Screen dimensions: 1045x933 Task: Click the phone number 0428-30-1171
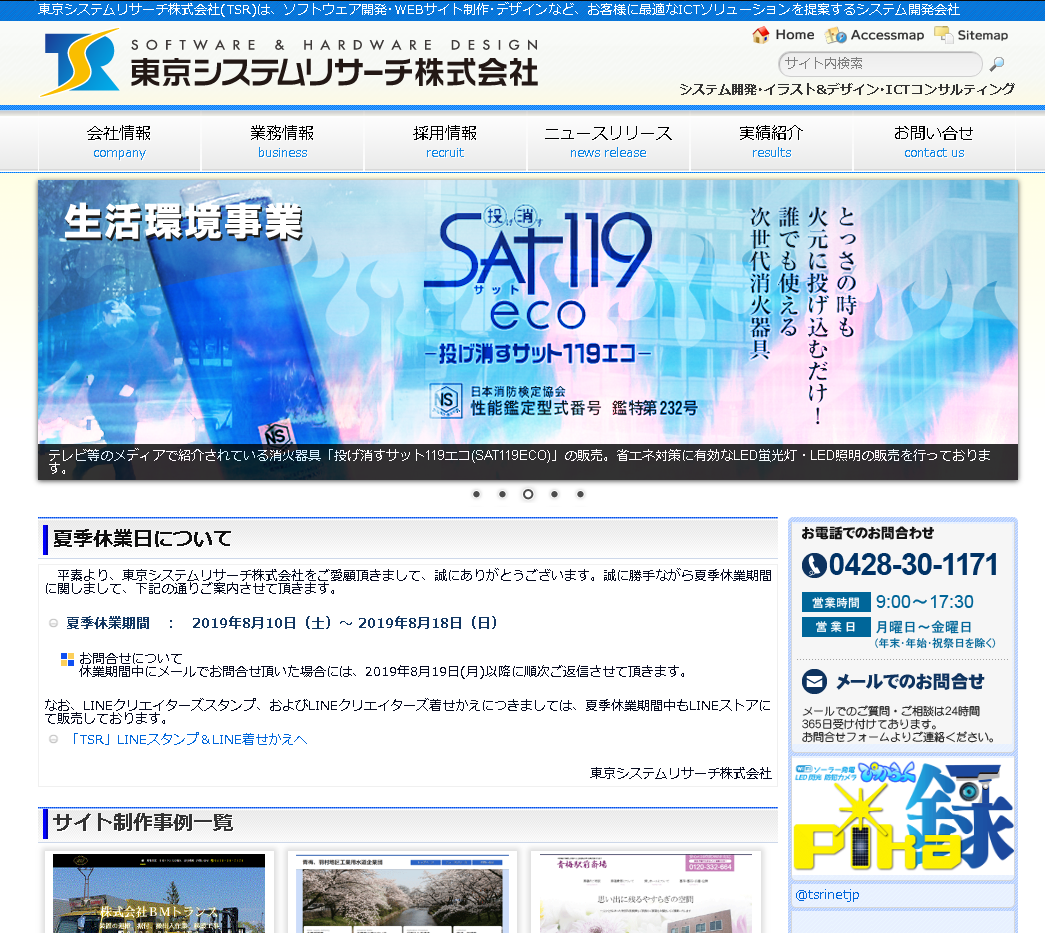coord(913,564)
